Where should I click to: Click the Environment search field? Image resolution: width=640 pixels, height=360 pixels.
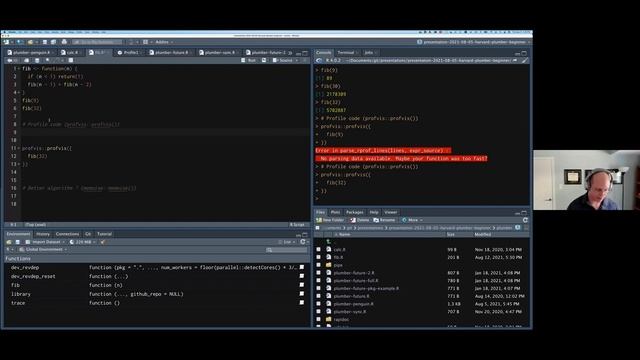click(287, 249)
